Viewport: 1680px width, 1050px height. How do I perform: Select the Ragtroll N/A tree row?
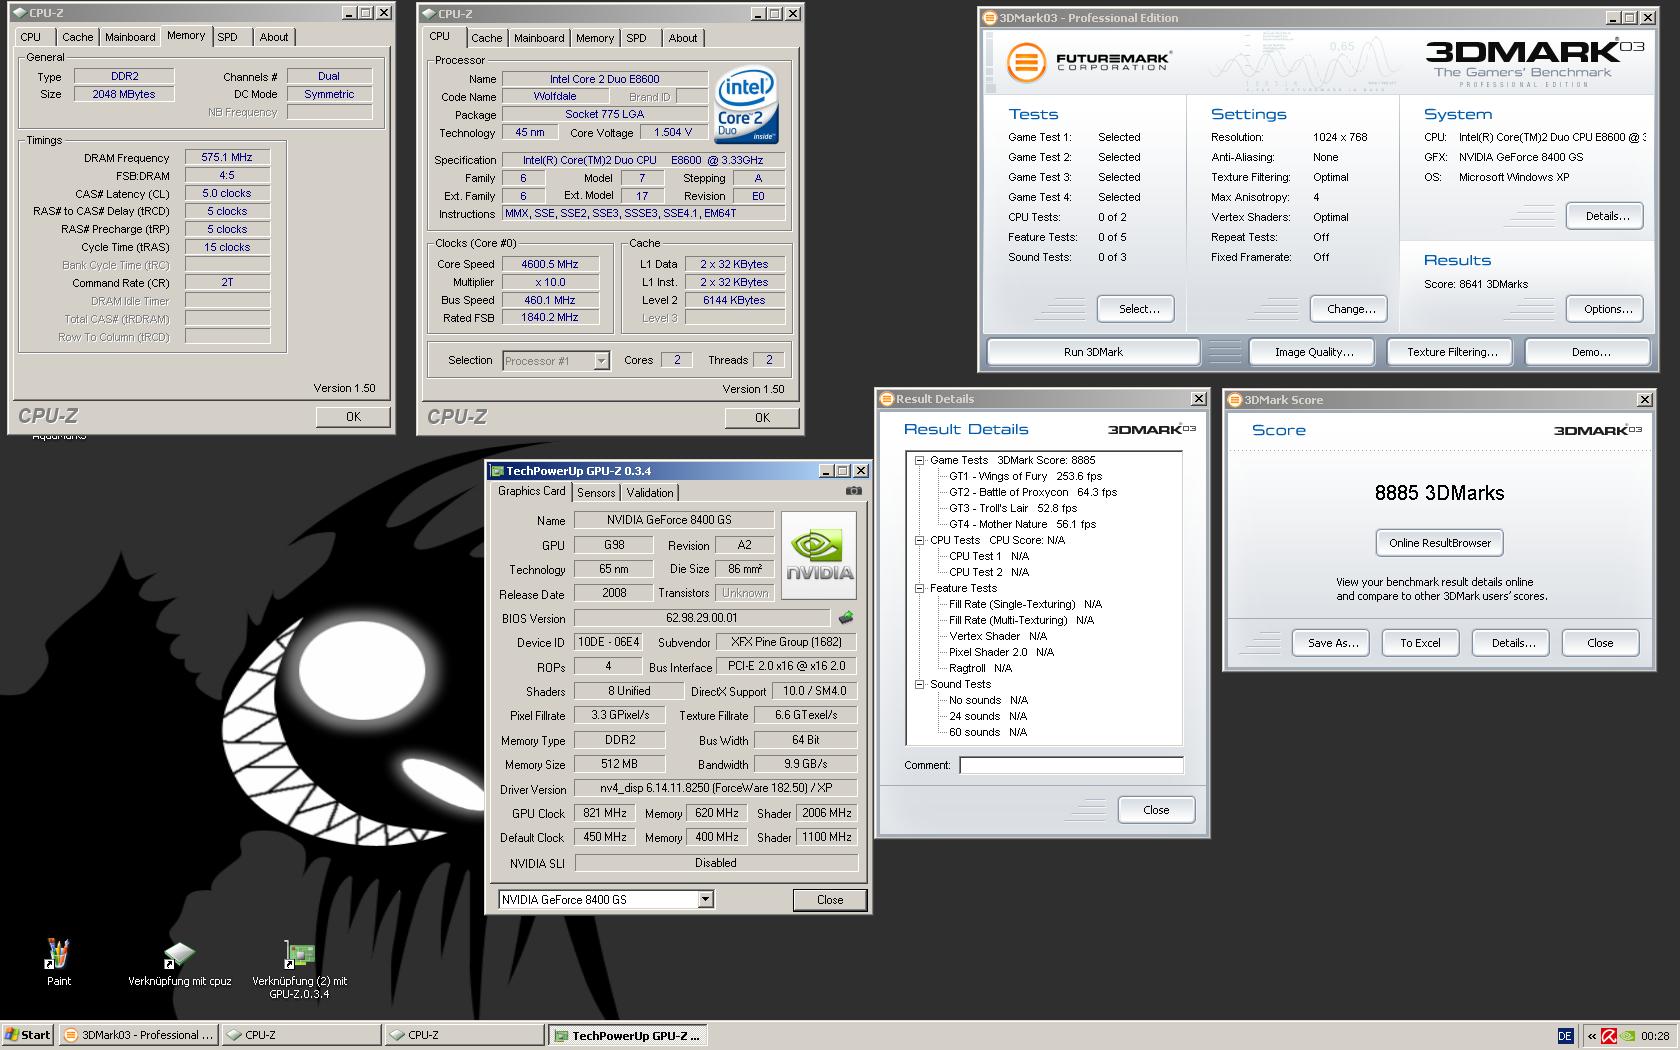(x=980, y=668)
